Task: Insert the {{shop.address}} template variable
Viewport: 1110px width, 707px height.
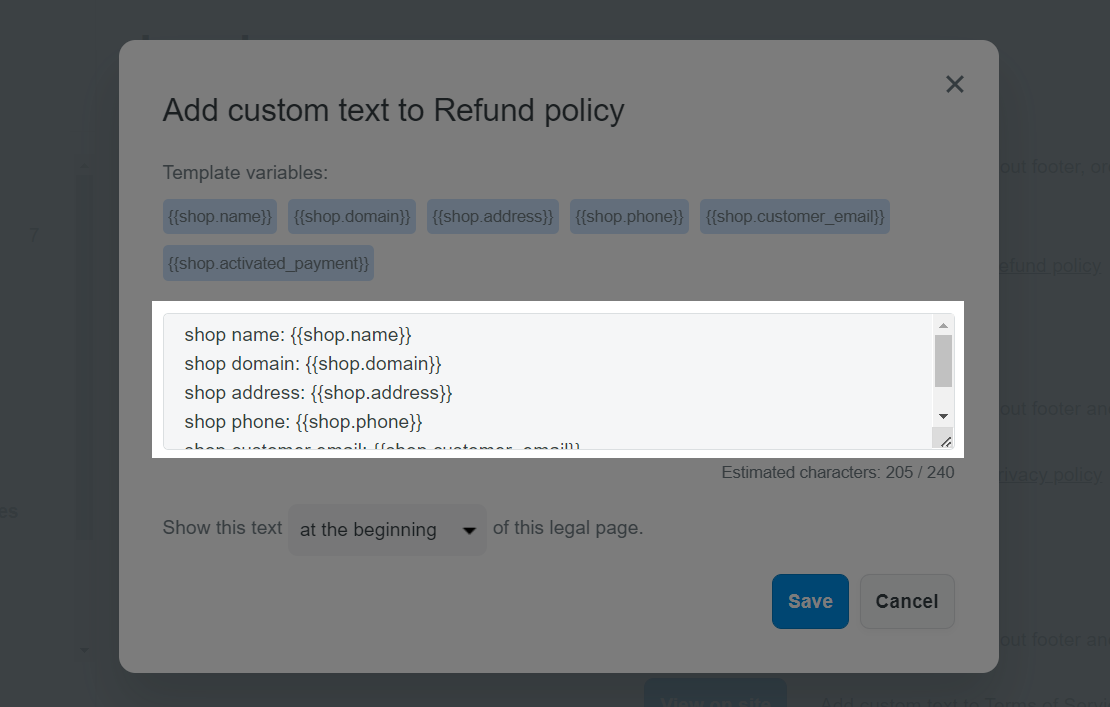Action: point(493,217)
